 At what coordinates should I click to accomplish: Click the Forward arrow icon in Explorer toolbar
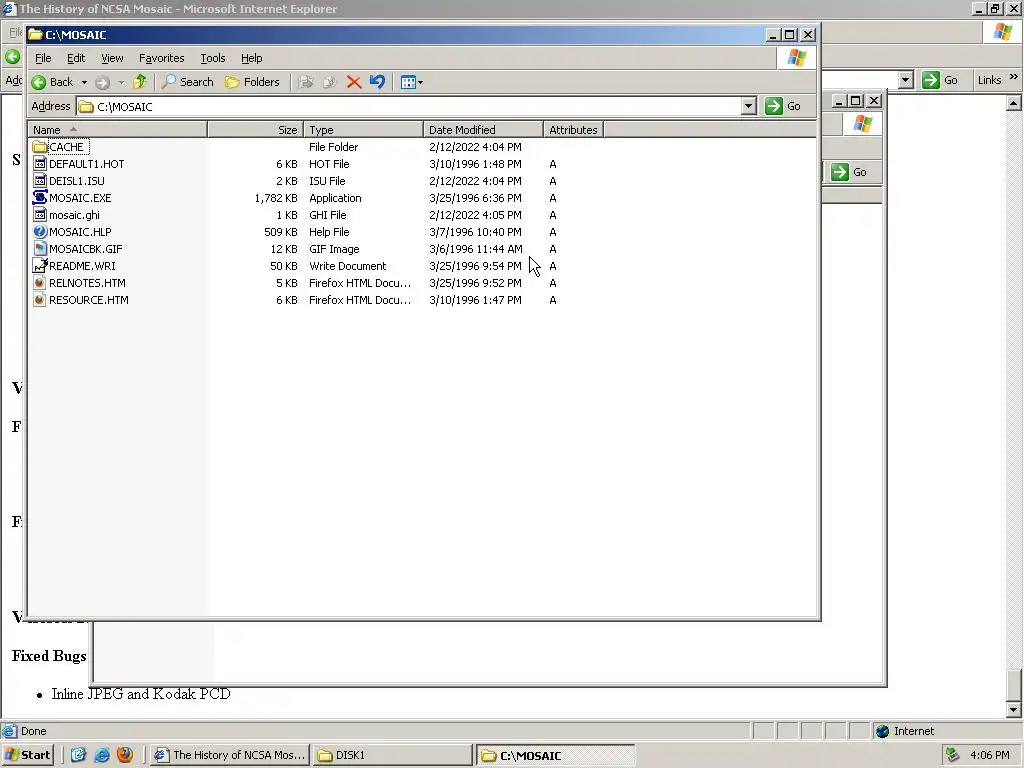click(102, 82)
